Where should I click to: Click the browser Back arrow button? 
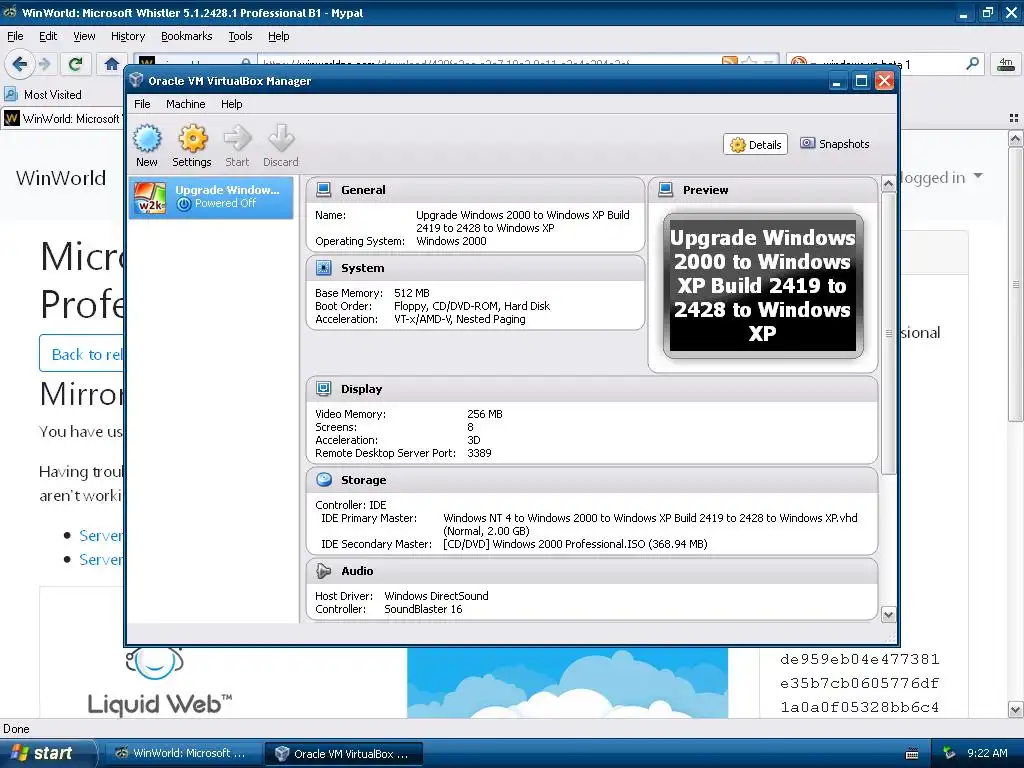tap(20, 63)
